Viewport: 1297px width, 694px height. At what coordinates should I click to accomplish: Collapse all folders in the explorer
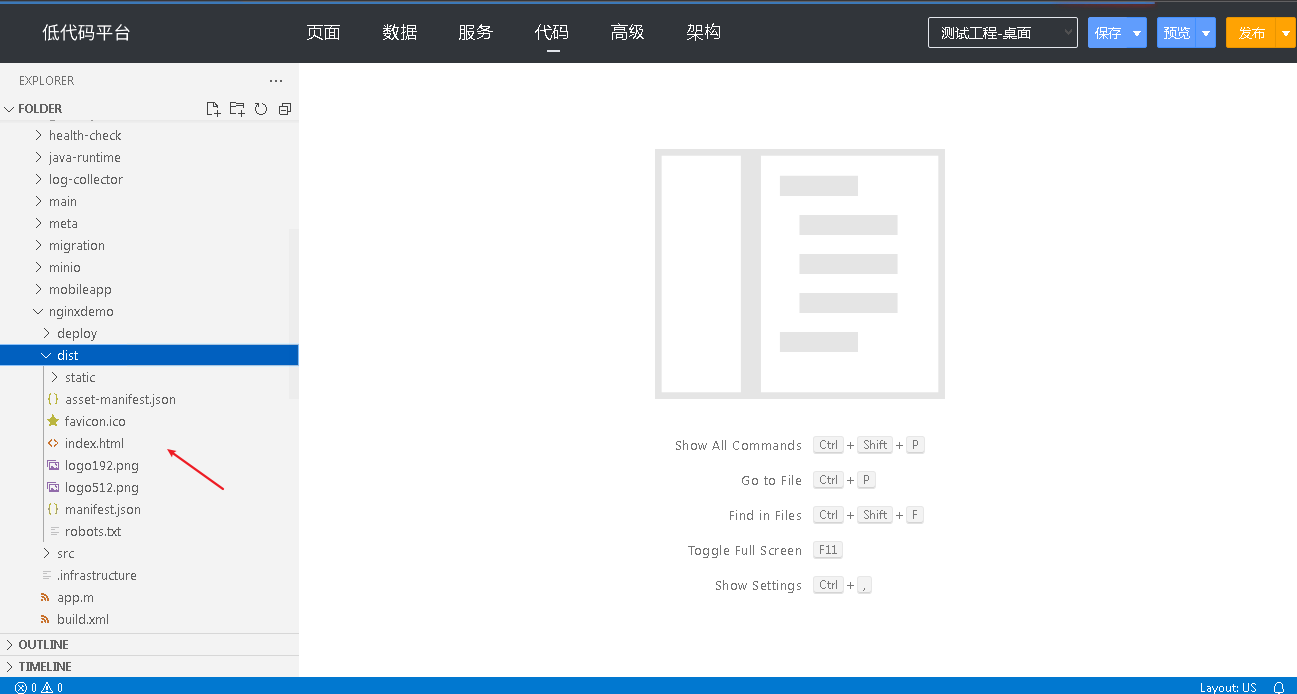(x=285, y=109)
